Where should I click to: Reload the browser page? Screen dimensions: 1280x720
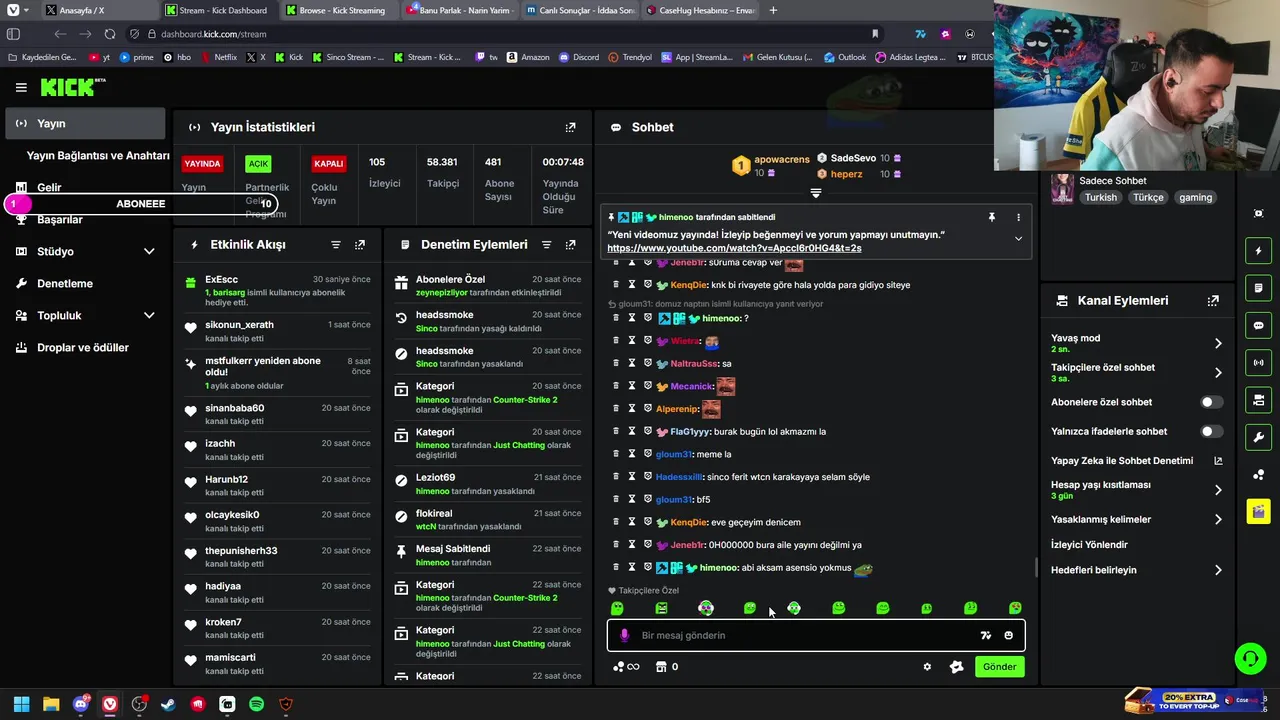pyautogui.click(x=110, y=34)
